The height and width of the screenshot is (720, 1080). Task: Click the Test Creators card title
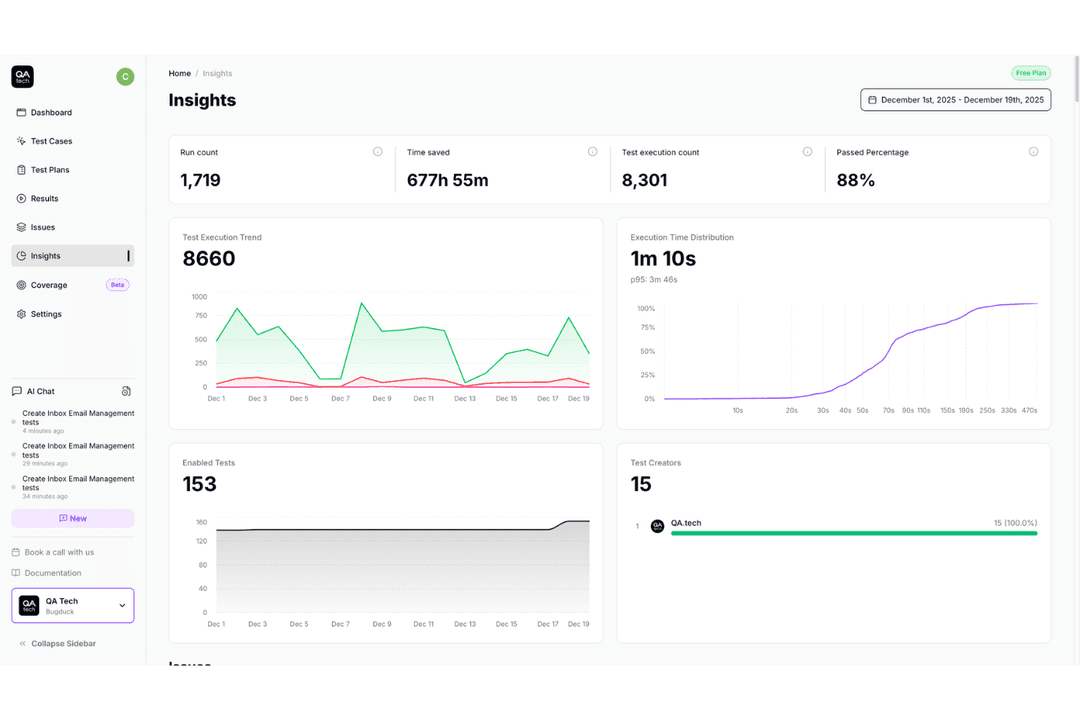pos(656,463)
